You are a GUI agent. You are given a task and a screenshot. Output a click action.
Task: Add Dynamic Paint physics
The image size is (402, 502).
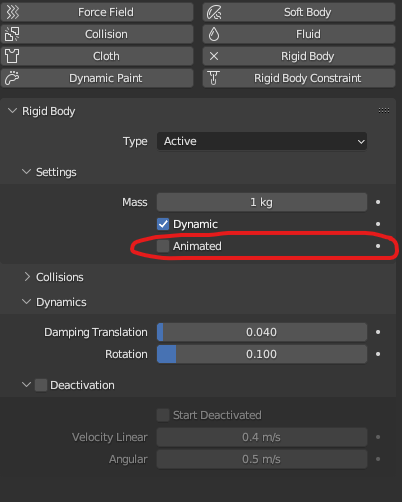[x=97, y=78]
